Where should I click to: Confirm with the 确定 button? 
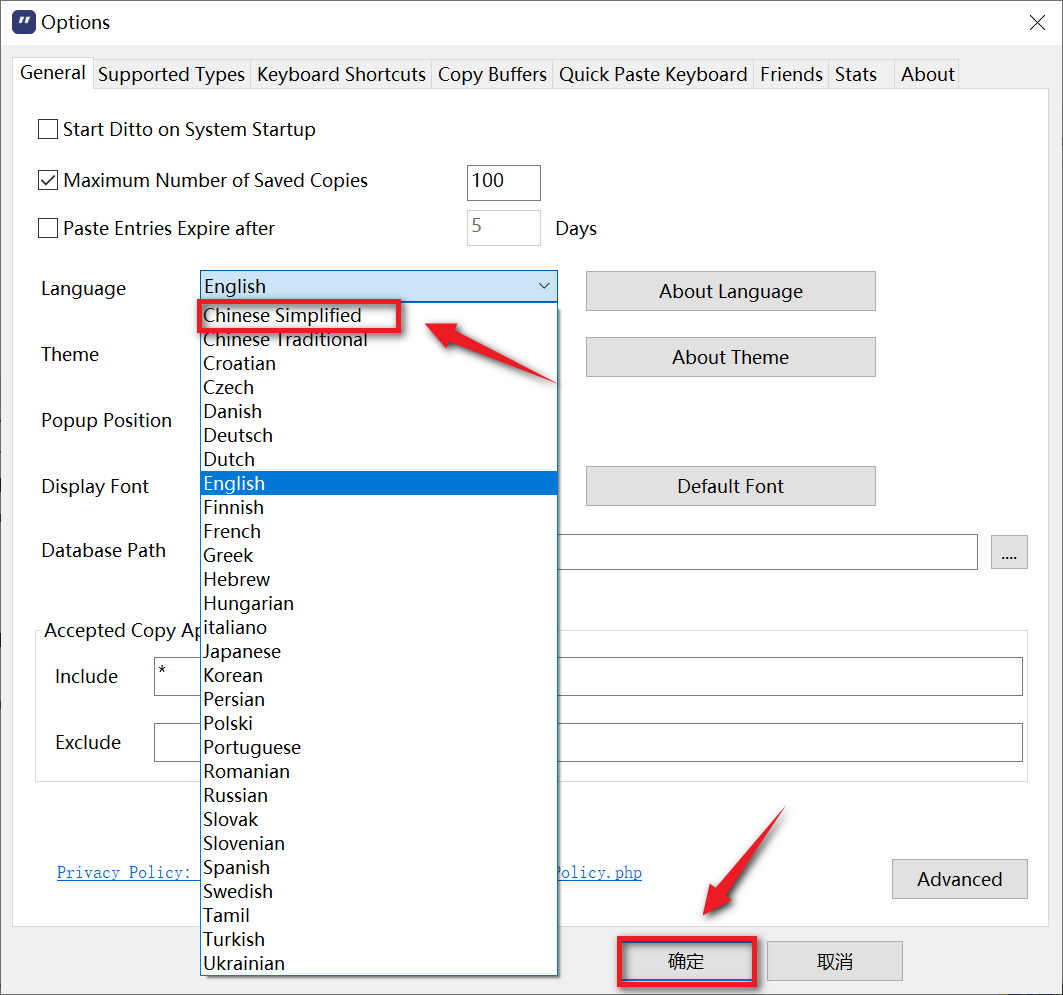686,961
